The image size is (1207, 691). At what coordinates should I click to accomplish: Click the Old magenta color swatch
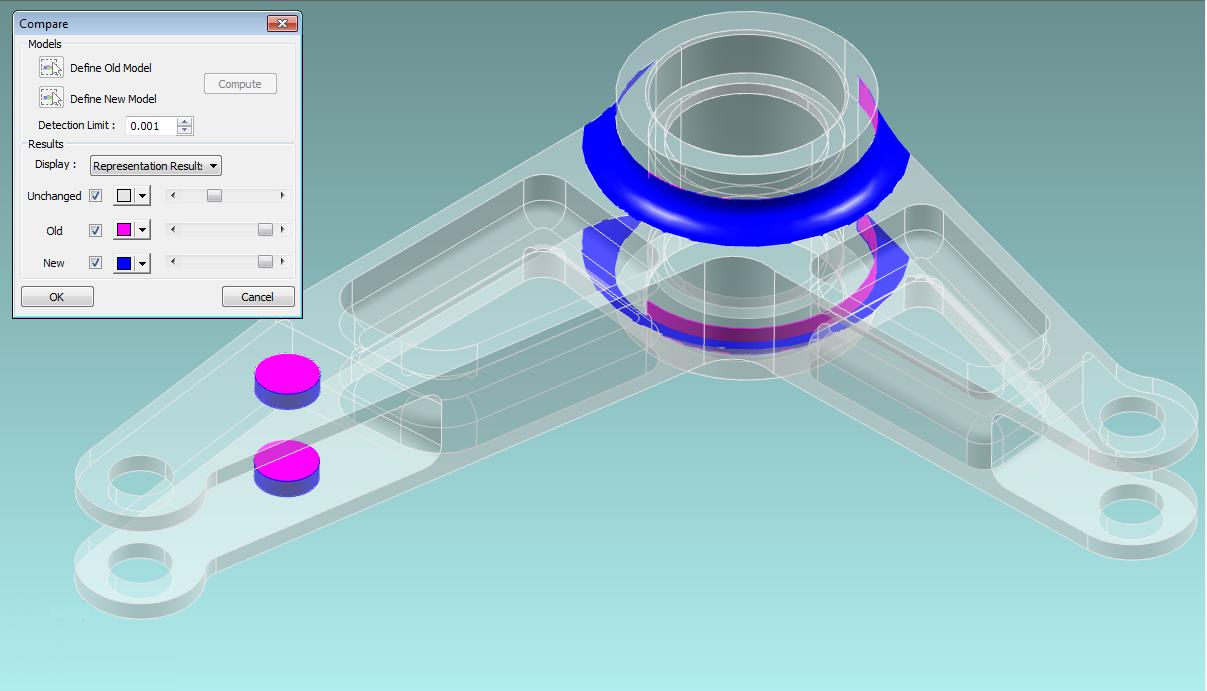(x=124, y=230)
